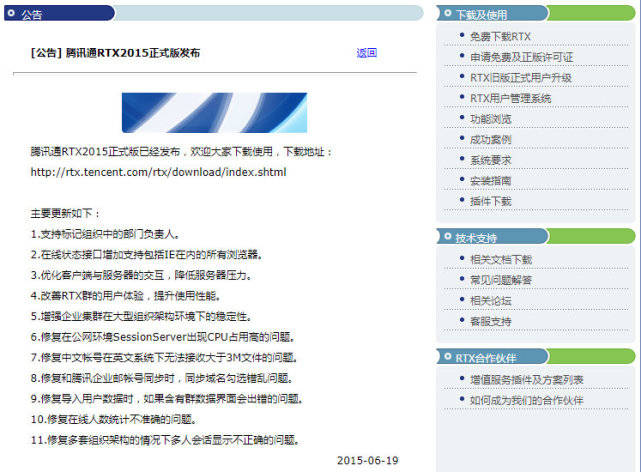Click the circle icon beside 下载及使用

click(448, 13)
